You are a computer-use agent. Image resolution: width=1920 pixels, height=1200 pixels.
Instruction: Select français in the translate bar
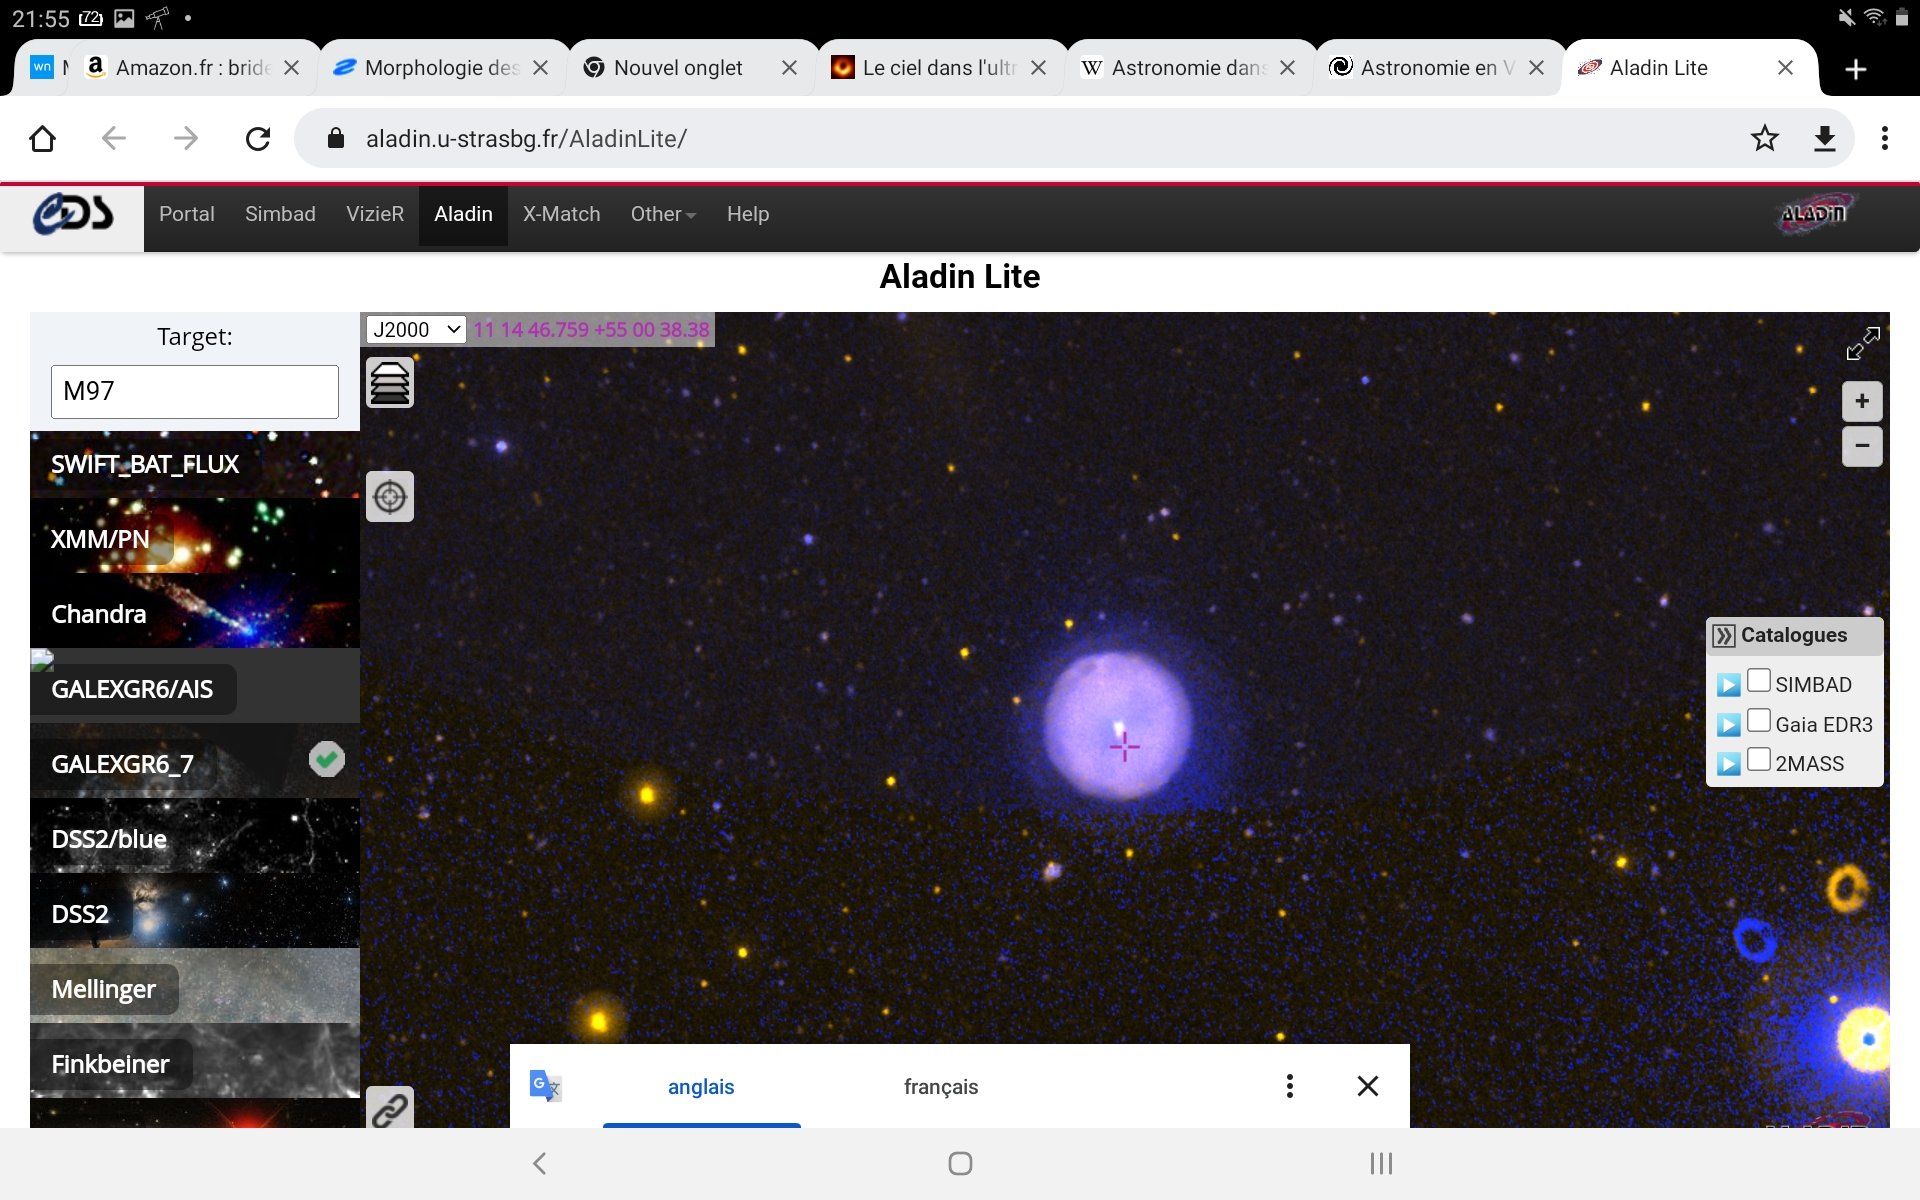(941, 1087)
